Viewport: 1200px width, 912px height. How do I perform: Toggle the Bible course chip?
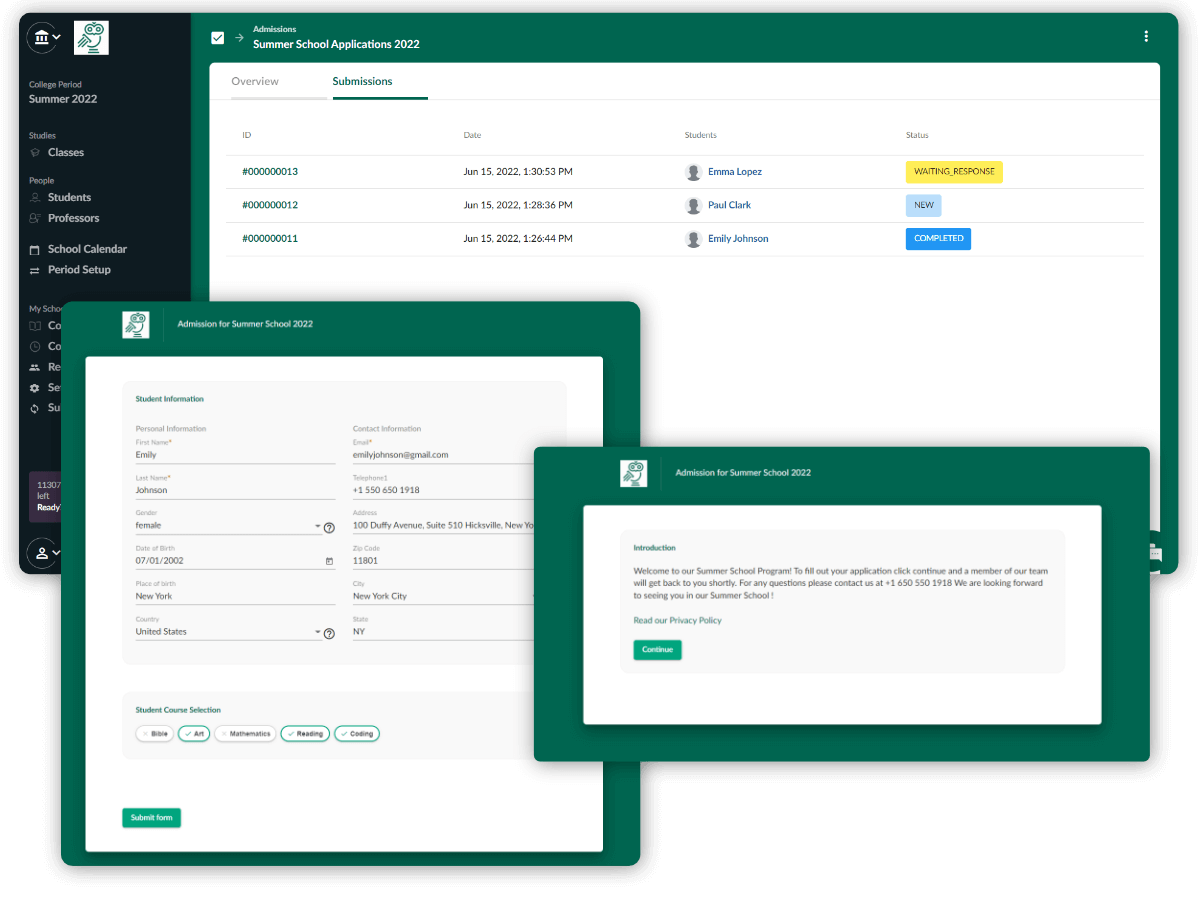point(153,734)
